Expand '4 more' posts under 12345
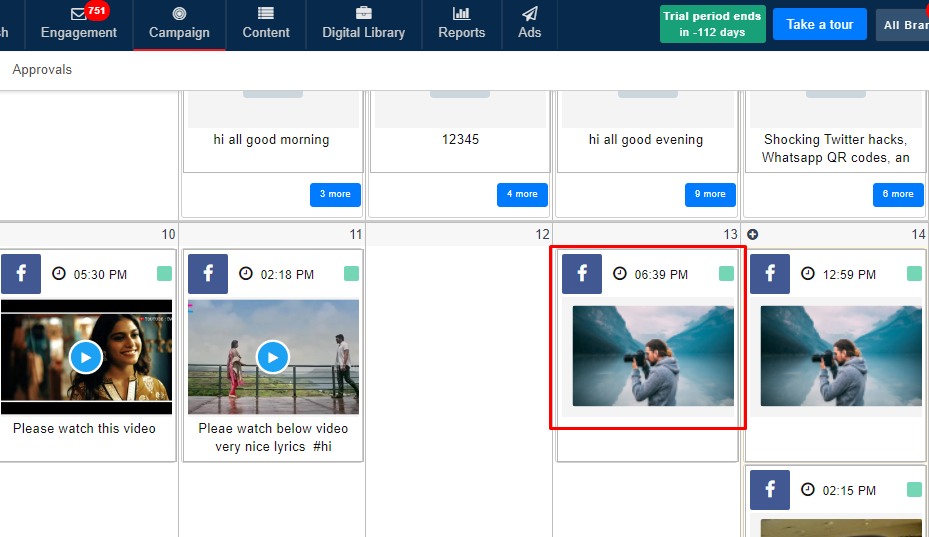Image resolution: width=929 pixels, height=537 pixels. point(522,194)
